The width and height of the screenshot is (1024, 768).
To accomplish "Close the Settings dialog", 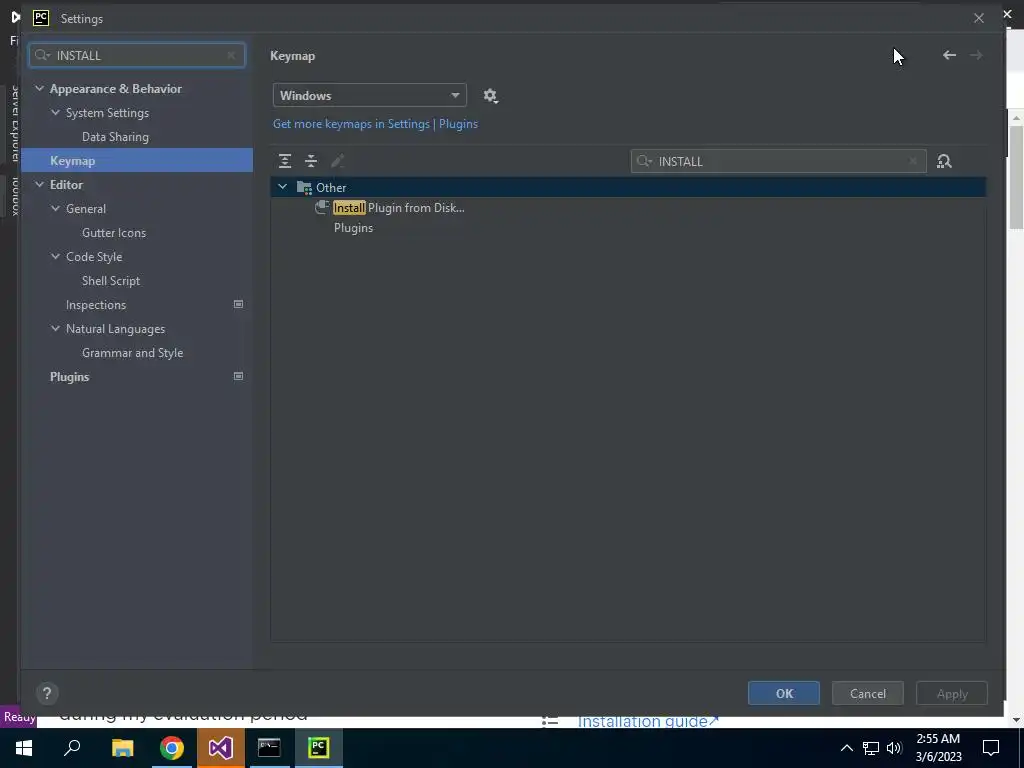I will 978,18.
